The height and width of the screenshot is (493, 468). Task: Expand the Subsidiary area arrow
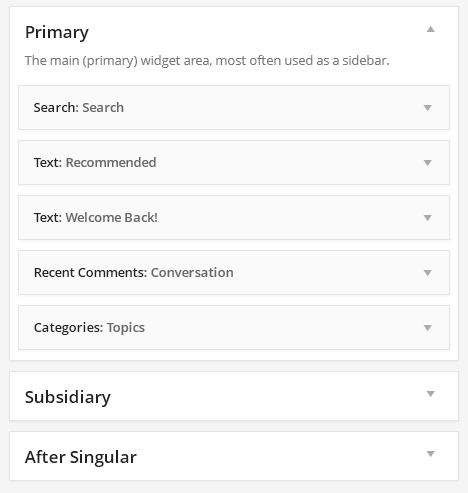(430, 394)
